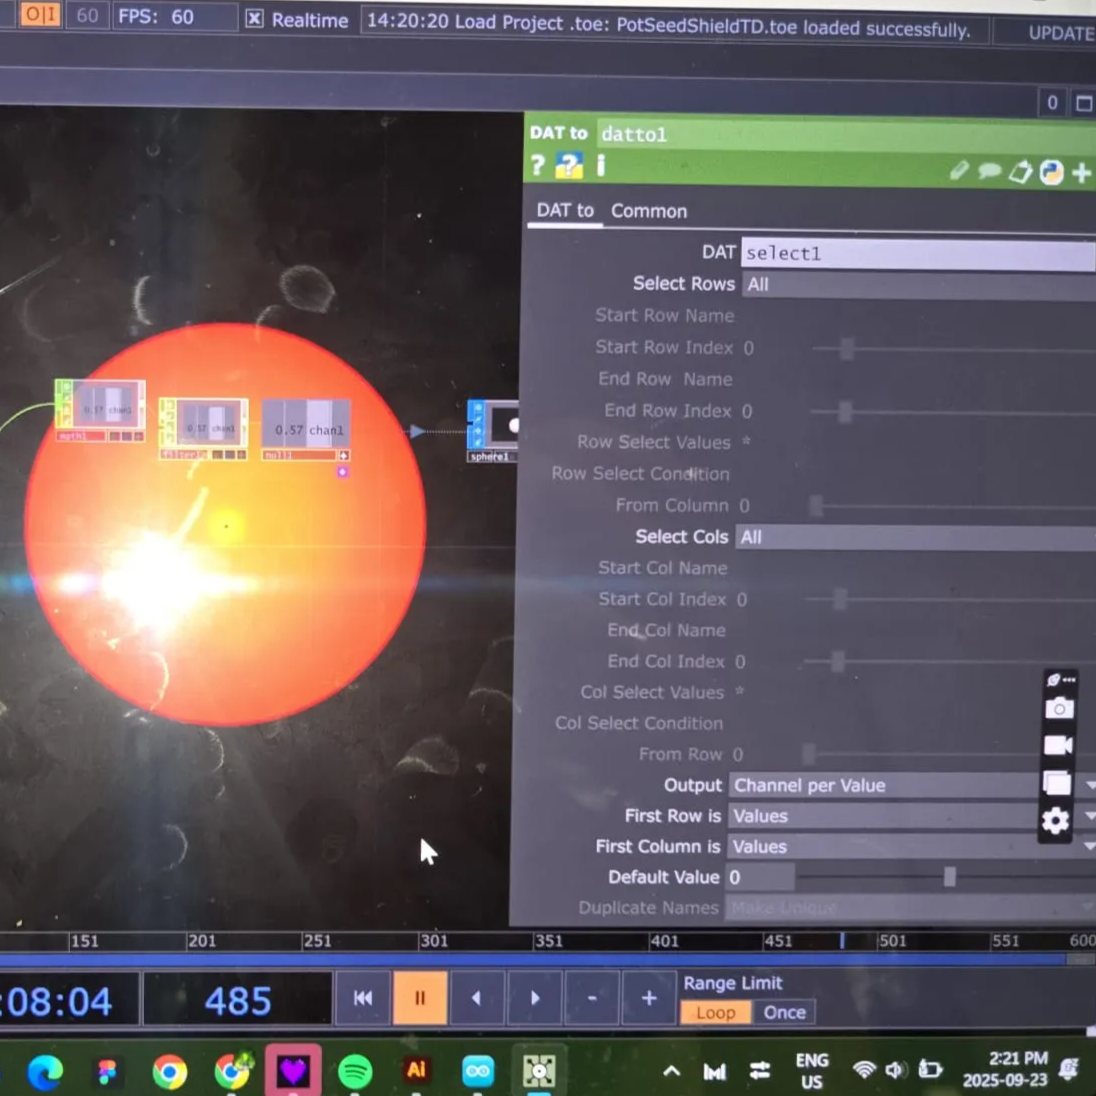This screenshot has width=1096, height=1096.
Task: Open Spotify from the taskbar
Action: (x=354, y=1071)
